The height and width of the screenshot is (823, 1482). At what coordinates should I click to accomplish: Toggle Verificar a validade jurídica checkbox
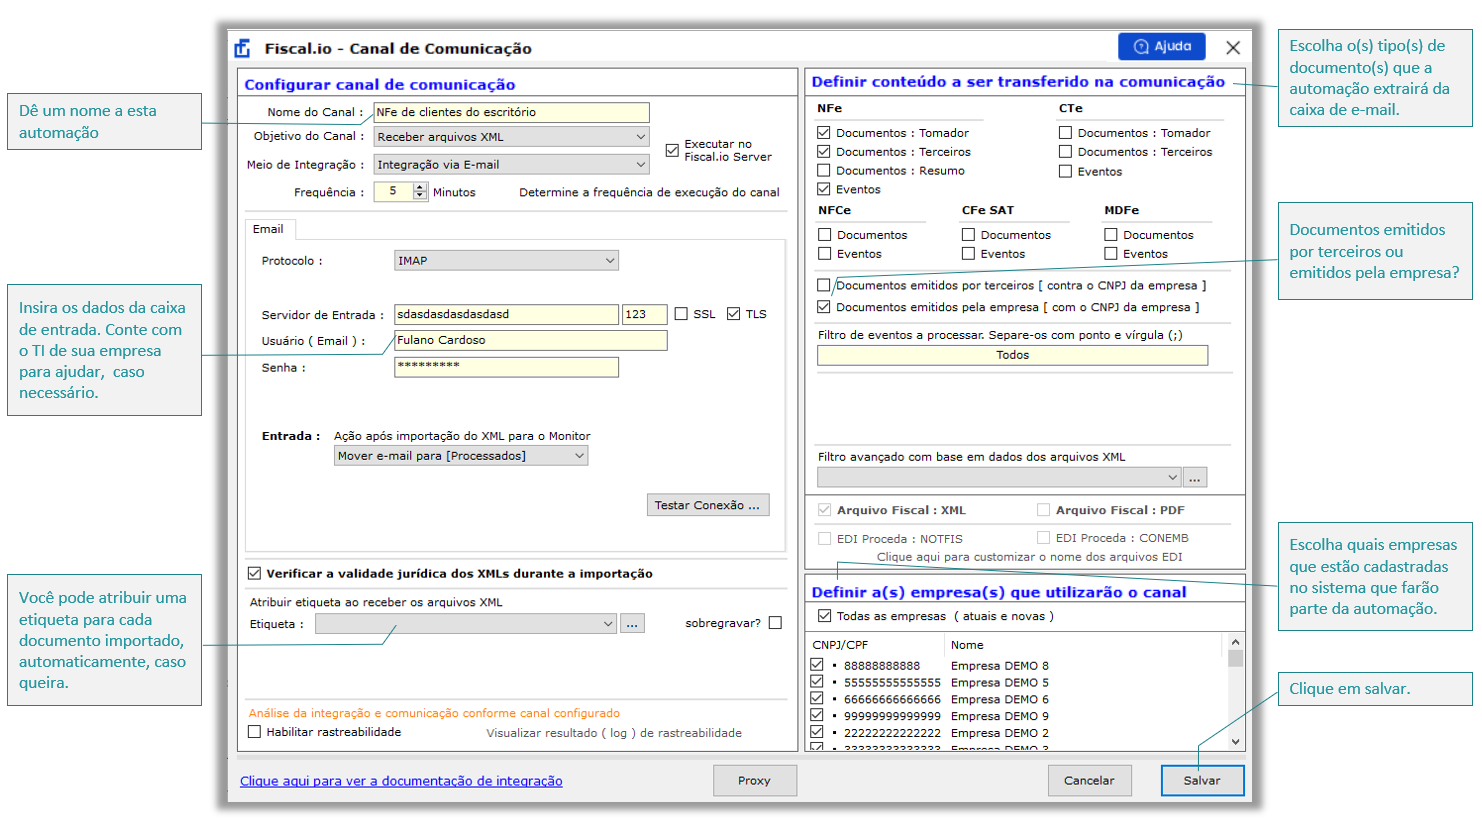(x=254, y=573)
